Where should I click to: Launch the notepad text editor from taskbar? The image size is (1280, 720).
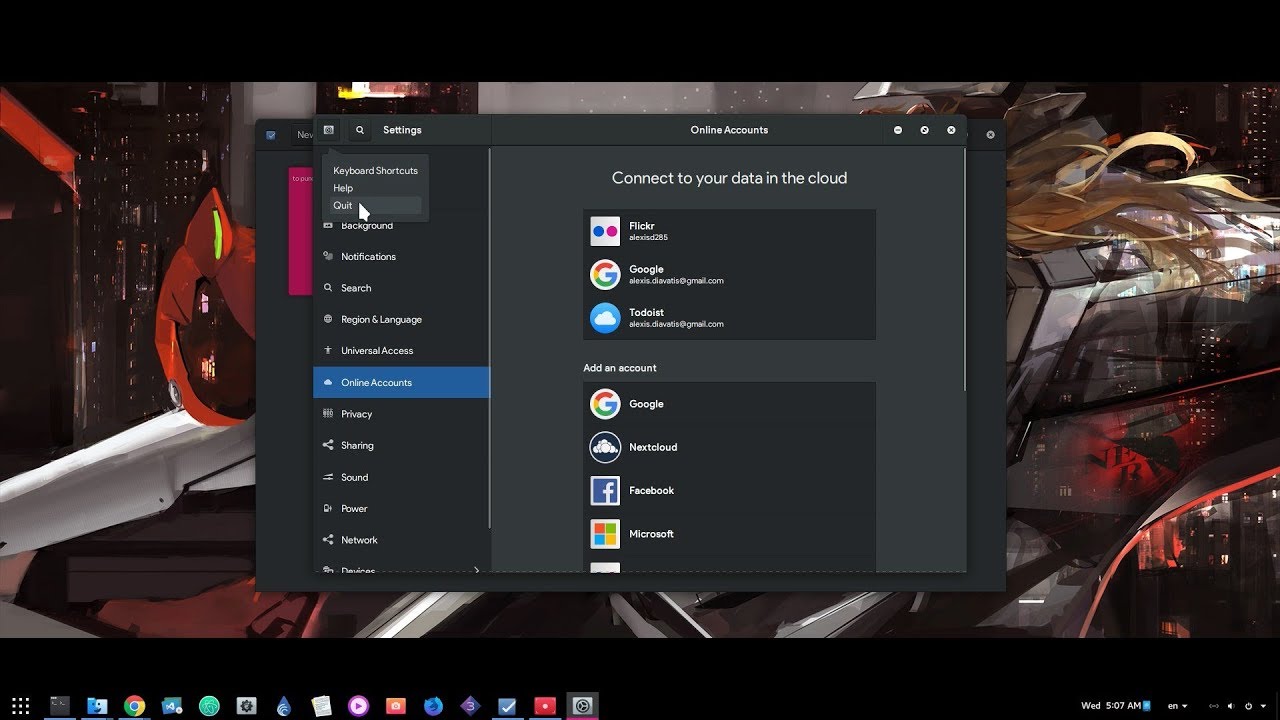pos(321,706)
